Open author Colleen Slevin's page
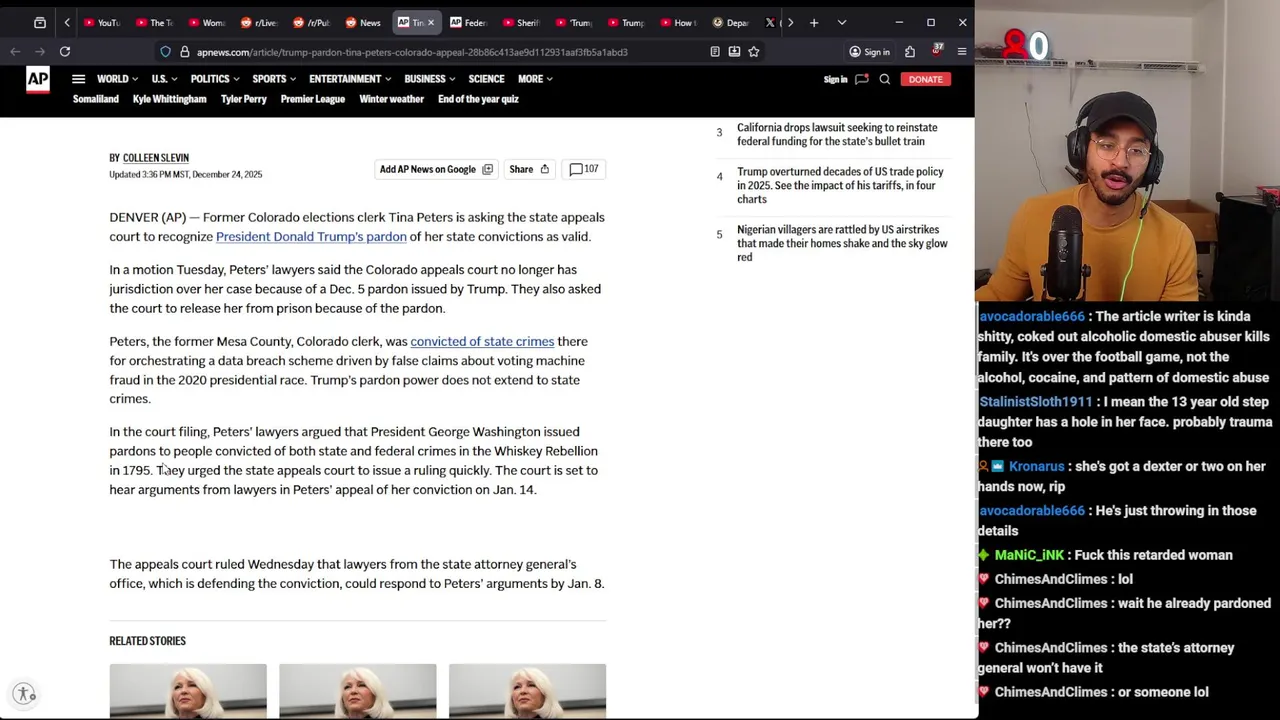Screen dimensions: 1280x720 156,158
